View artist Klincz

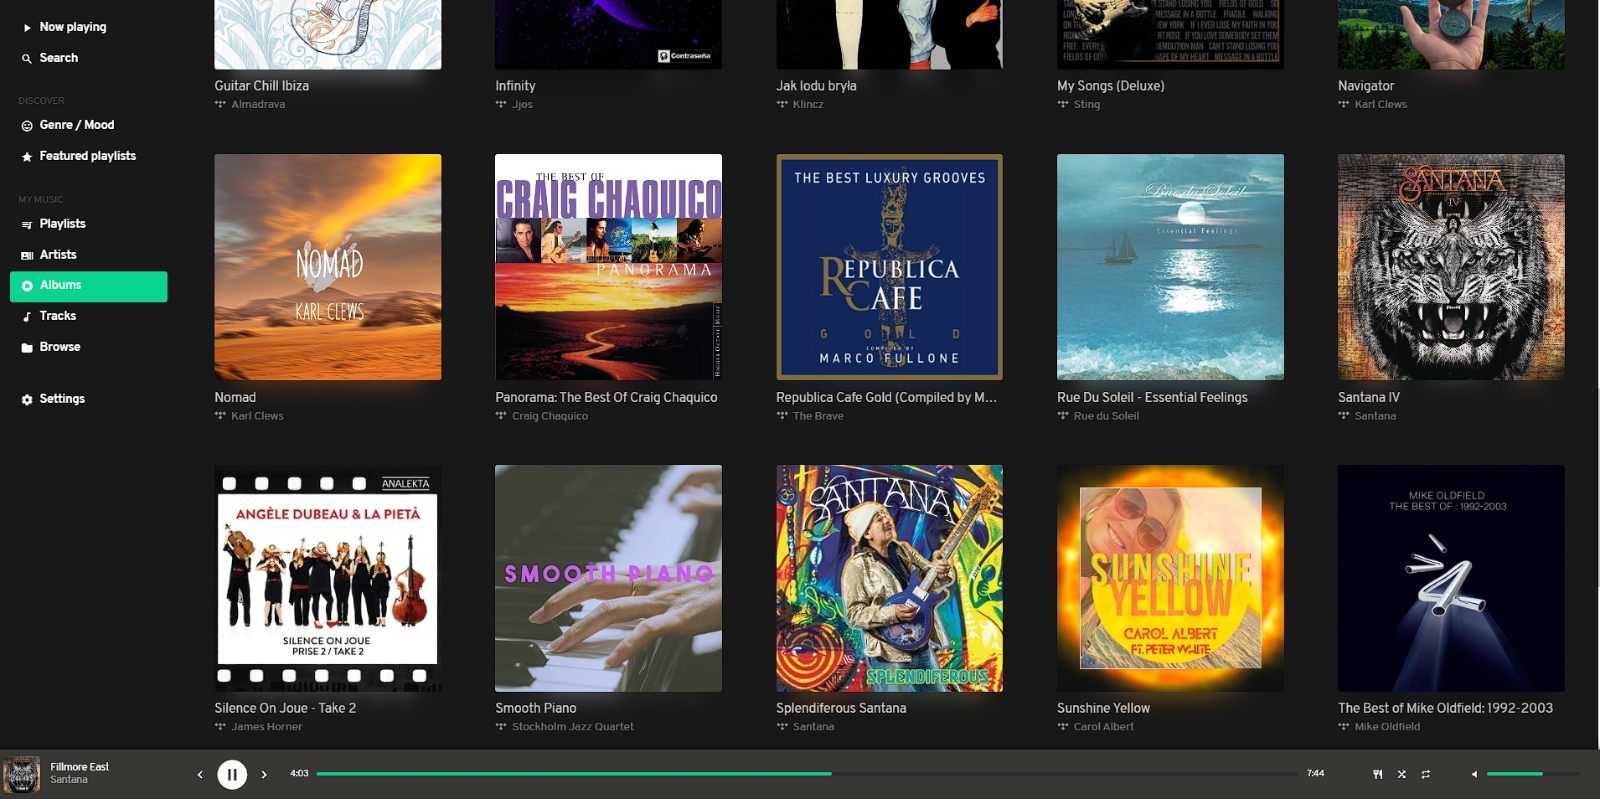click(x=808, y=104)
